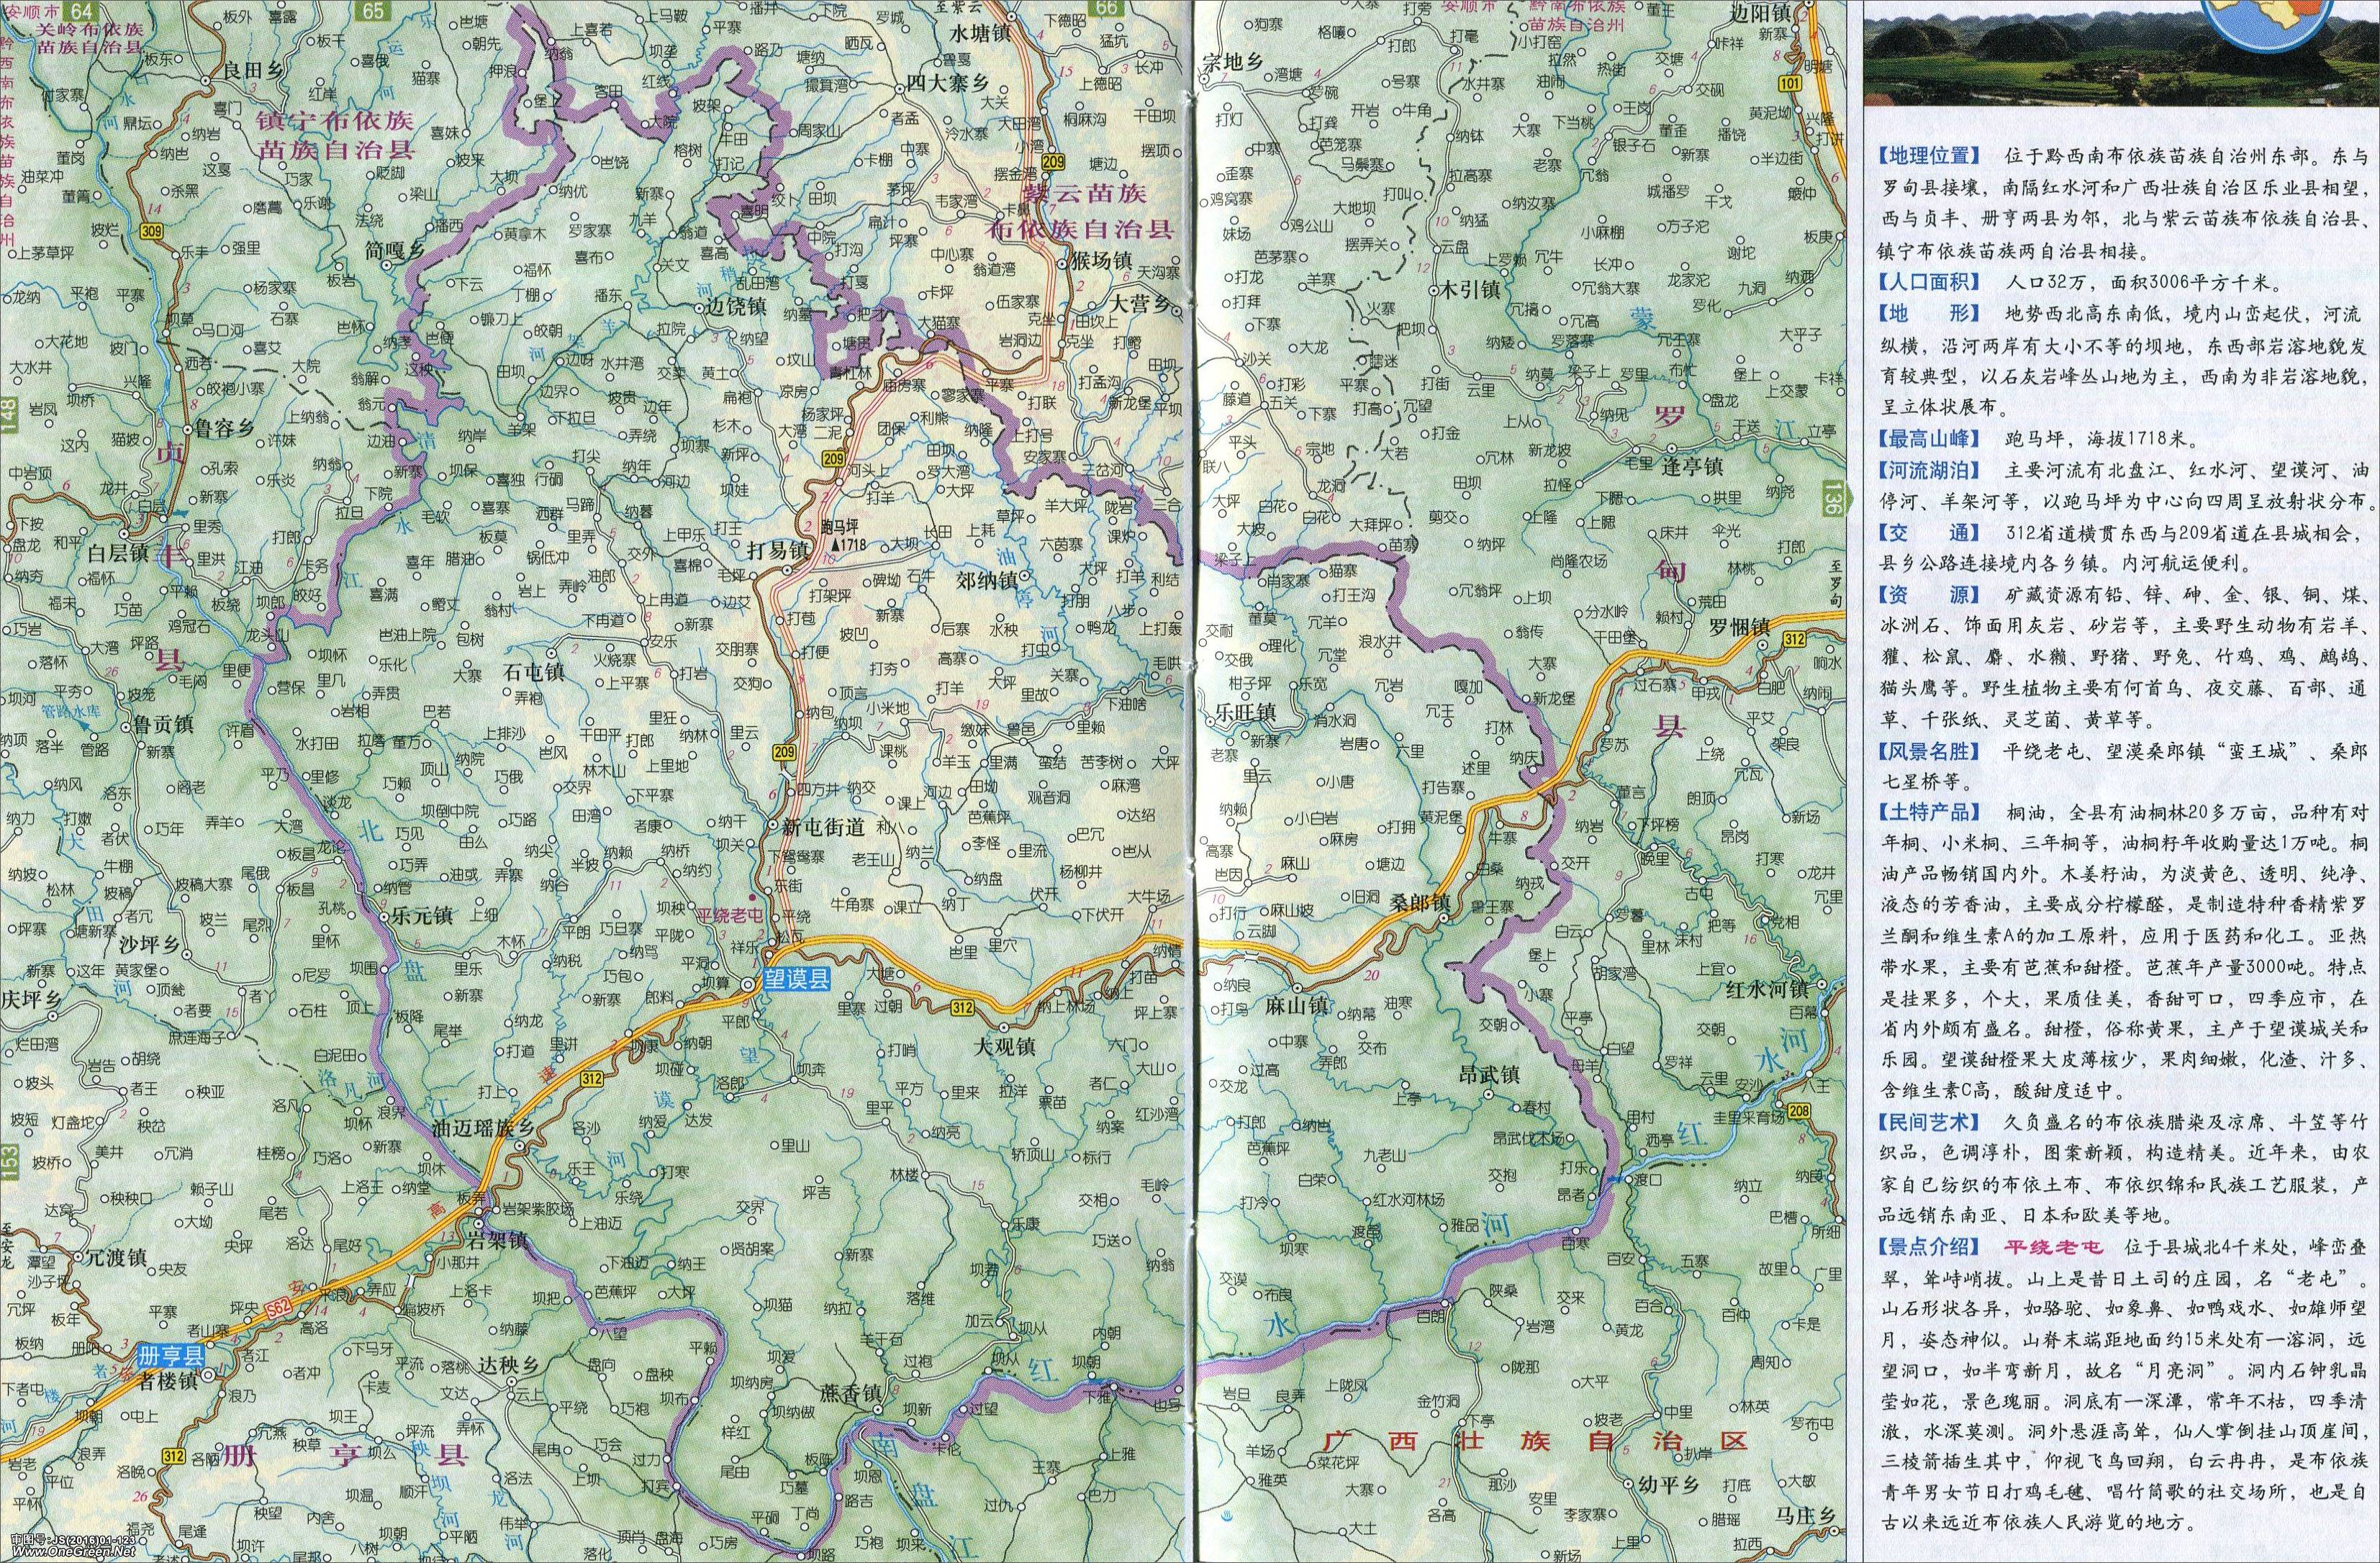
Task: Click the 平绕老屯 scenic spot marker
Action: coord(754,897)
